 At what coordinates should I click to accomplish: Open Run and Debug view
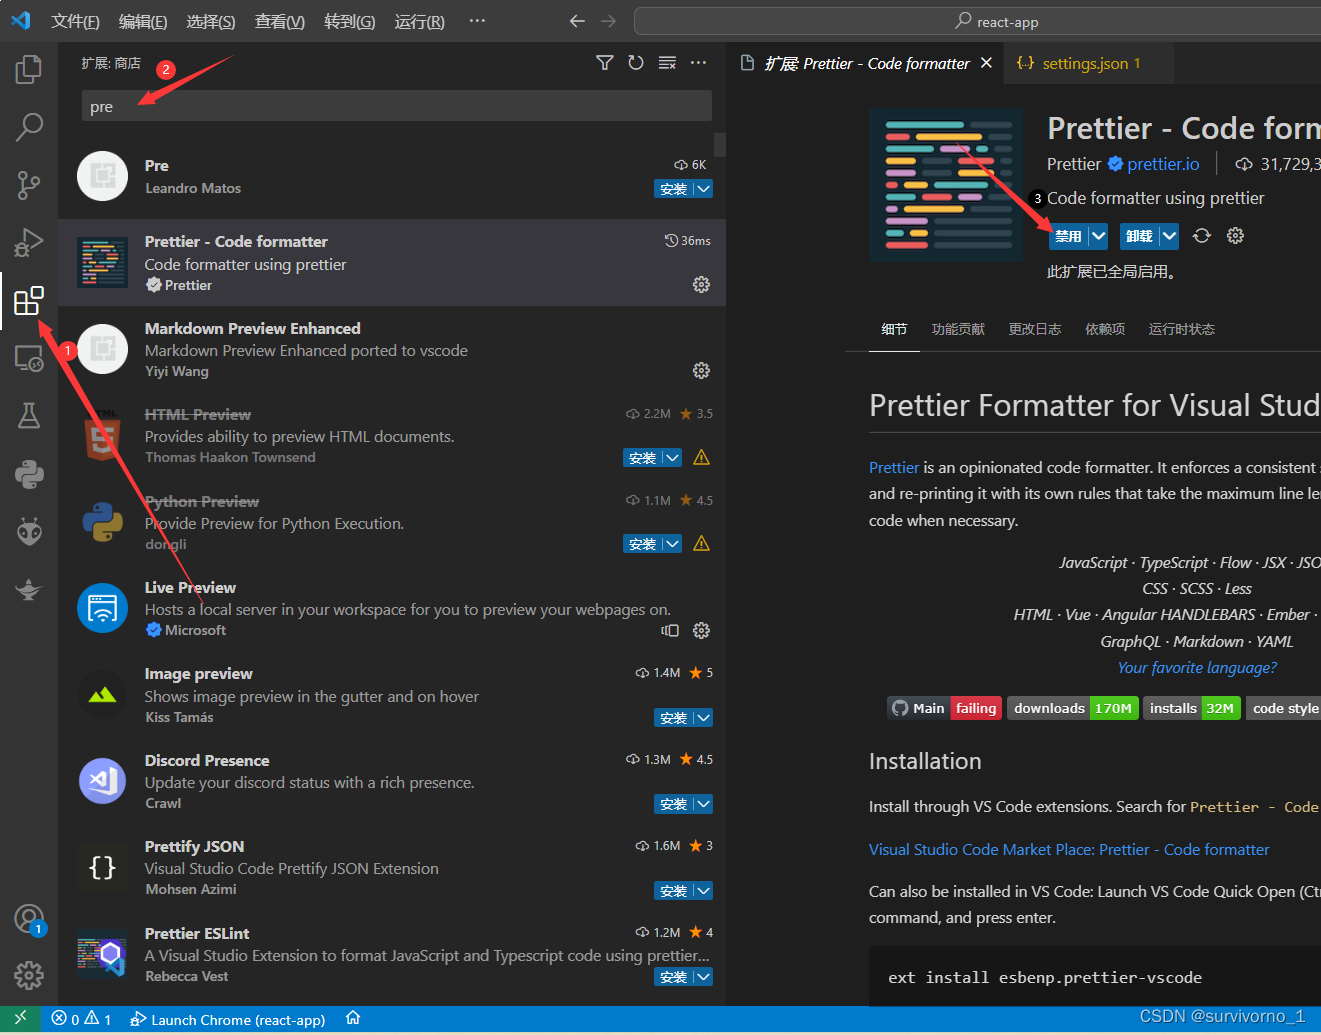pos(29,243)
